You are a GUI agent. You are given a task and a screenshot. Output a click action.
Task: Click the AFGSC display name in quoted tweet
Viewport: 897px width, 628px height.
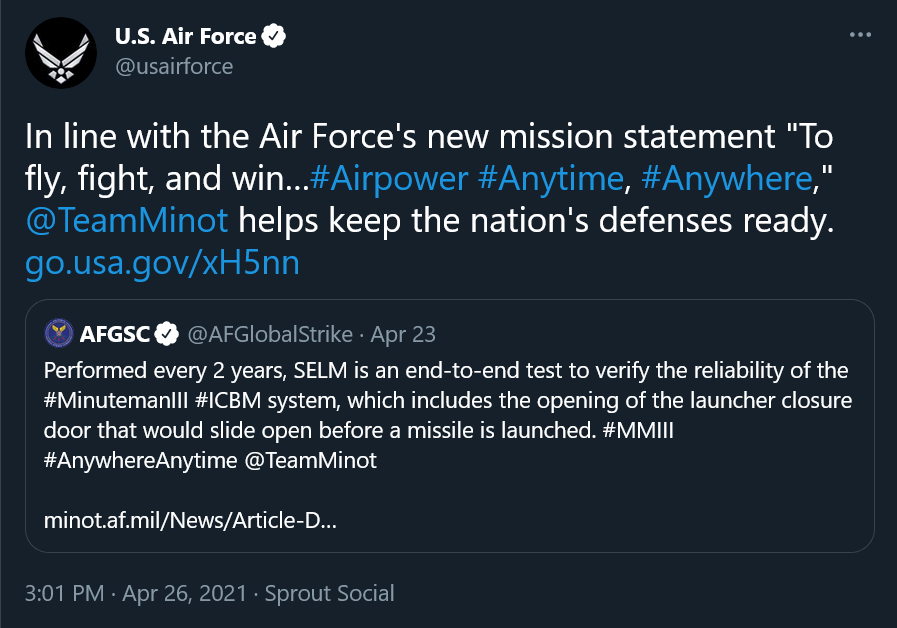click(114, 334)
